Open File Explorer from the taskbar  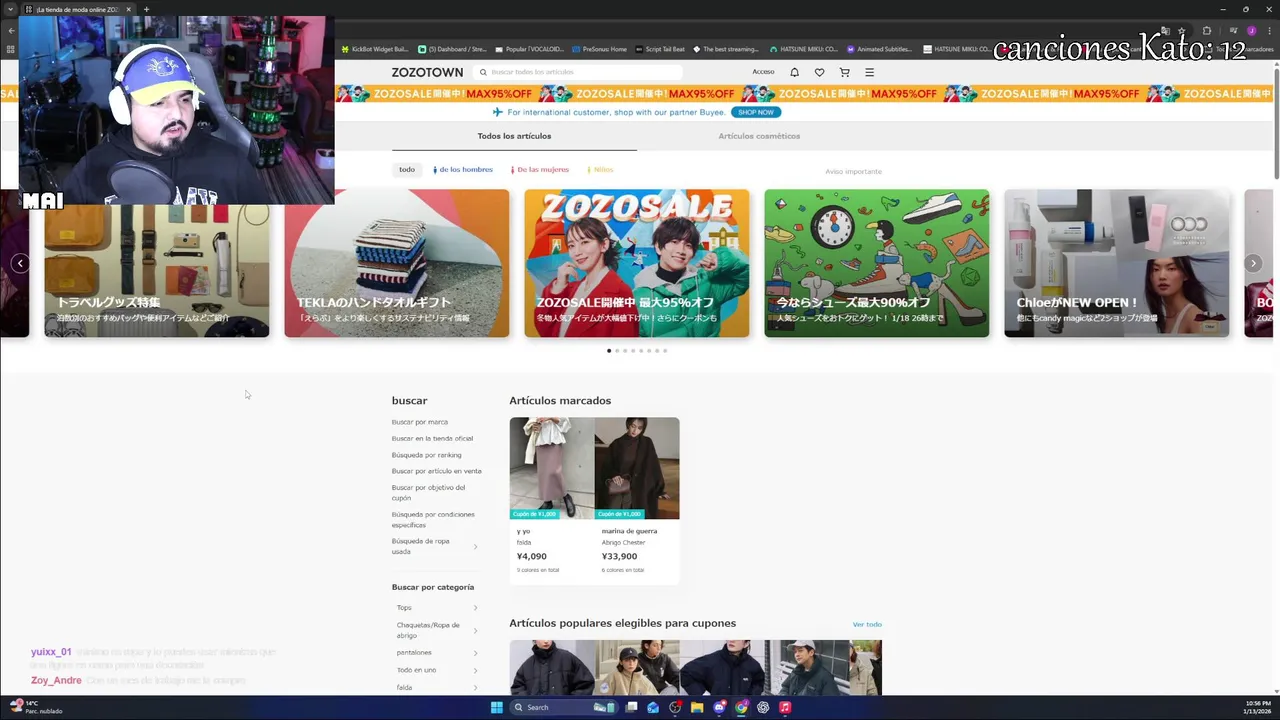(x=697, y=707)
